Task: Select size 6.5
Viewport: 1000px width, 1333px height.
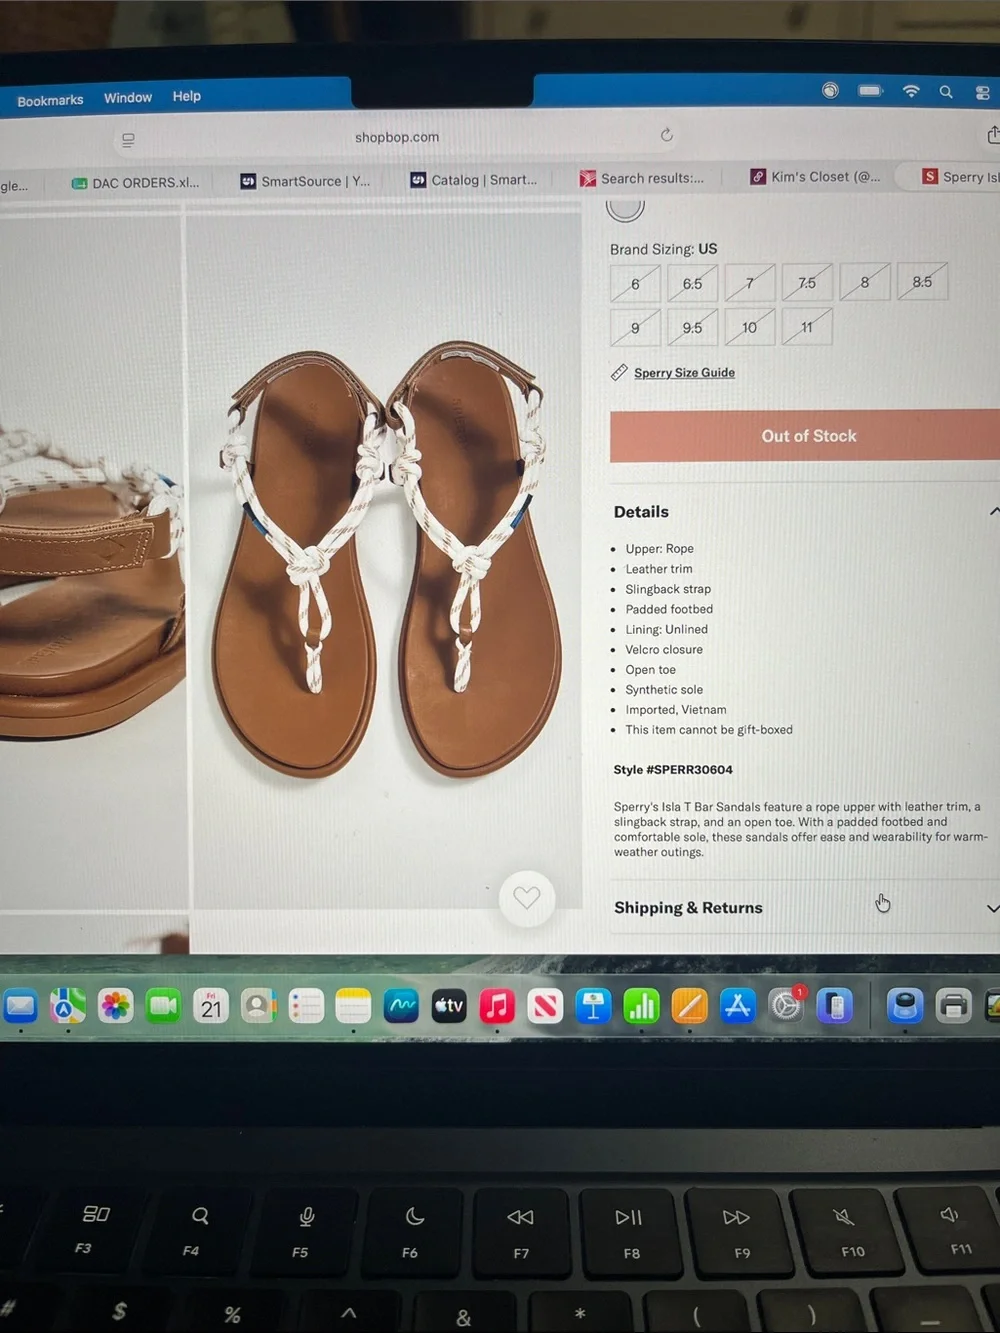Action: point(692,283)
